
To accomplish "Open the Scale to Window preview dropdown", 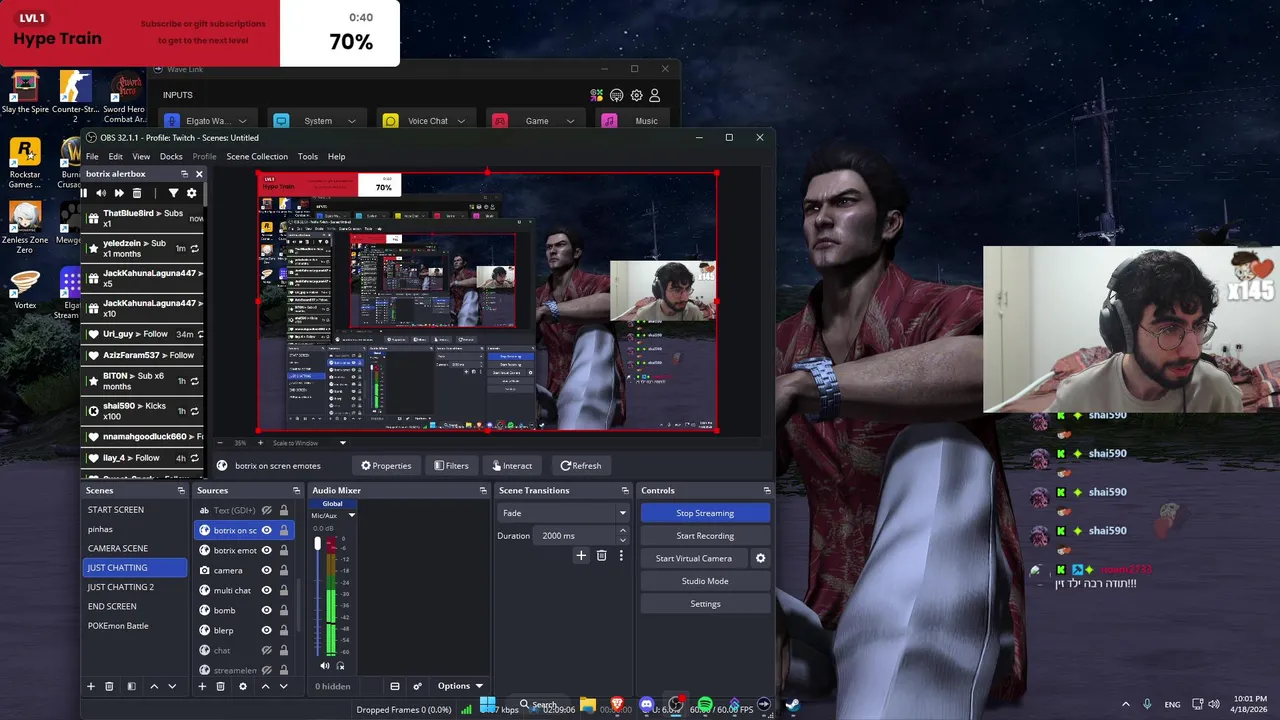I will 342,443.
